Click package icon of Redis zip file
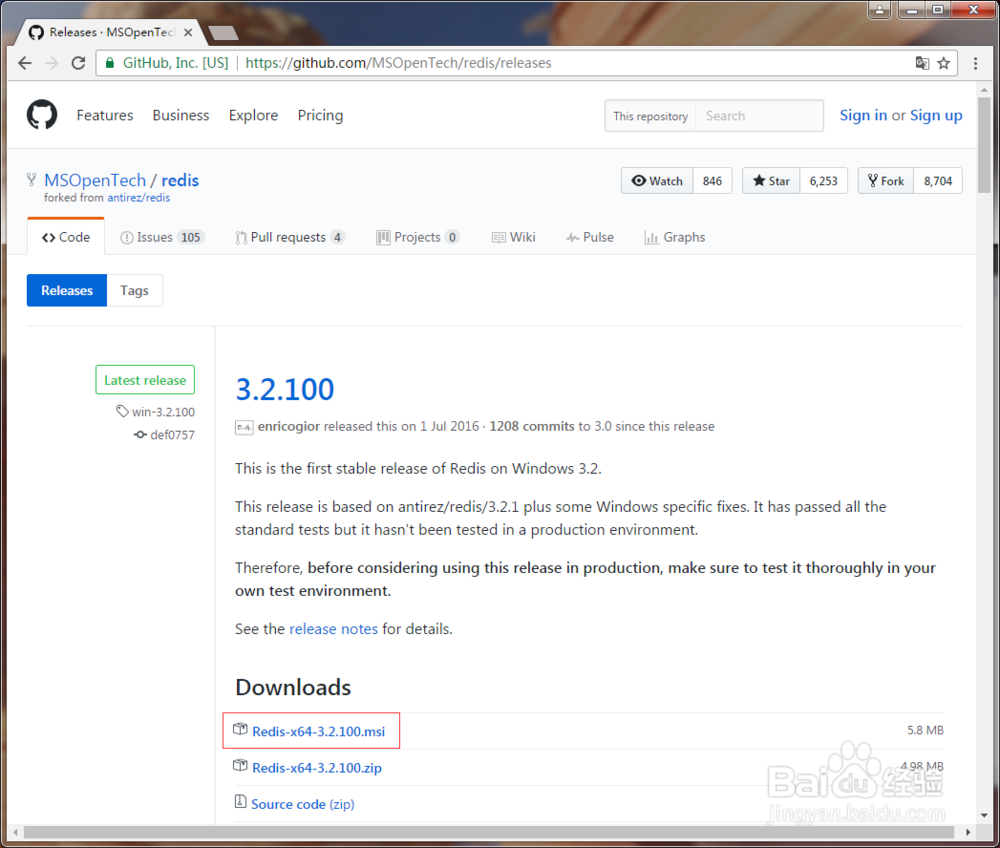The height and width of the screenshot is (848, 1000). point(240,766)
